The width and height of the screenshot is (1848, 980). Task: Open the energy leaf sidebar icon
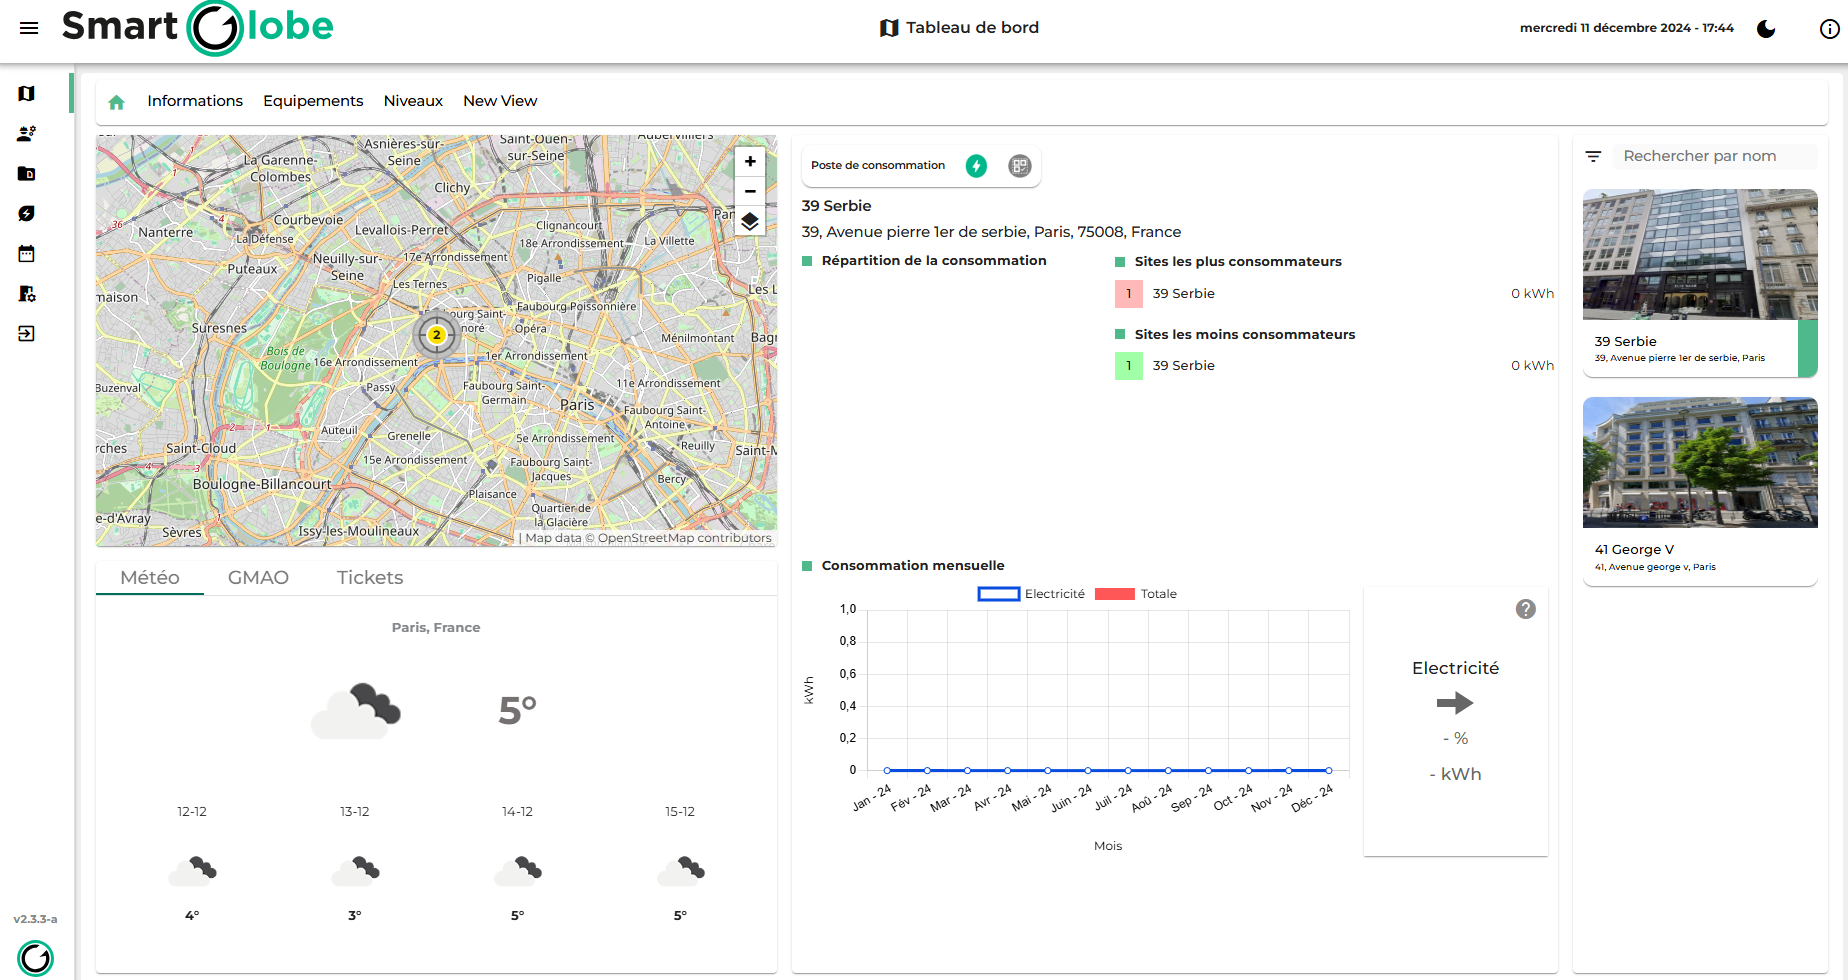coord(27,214)
